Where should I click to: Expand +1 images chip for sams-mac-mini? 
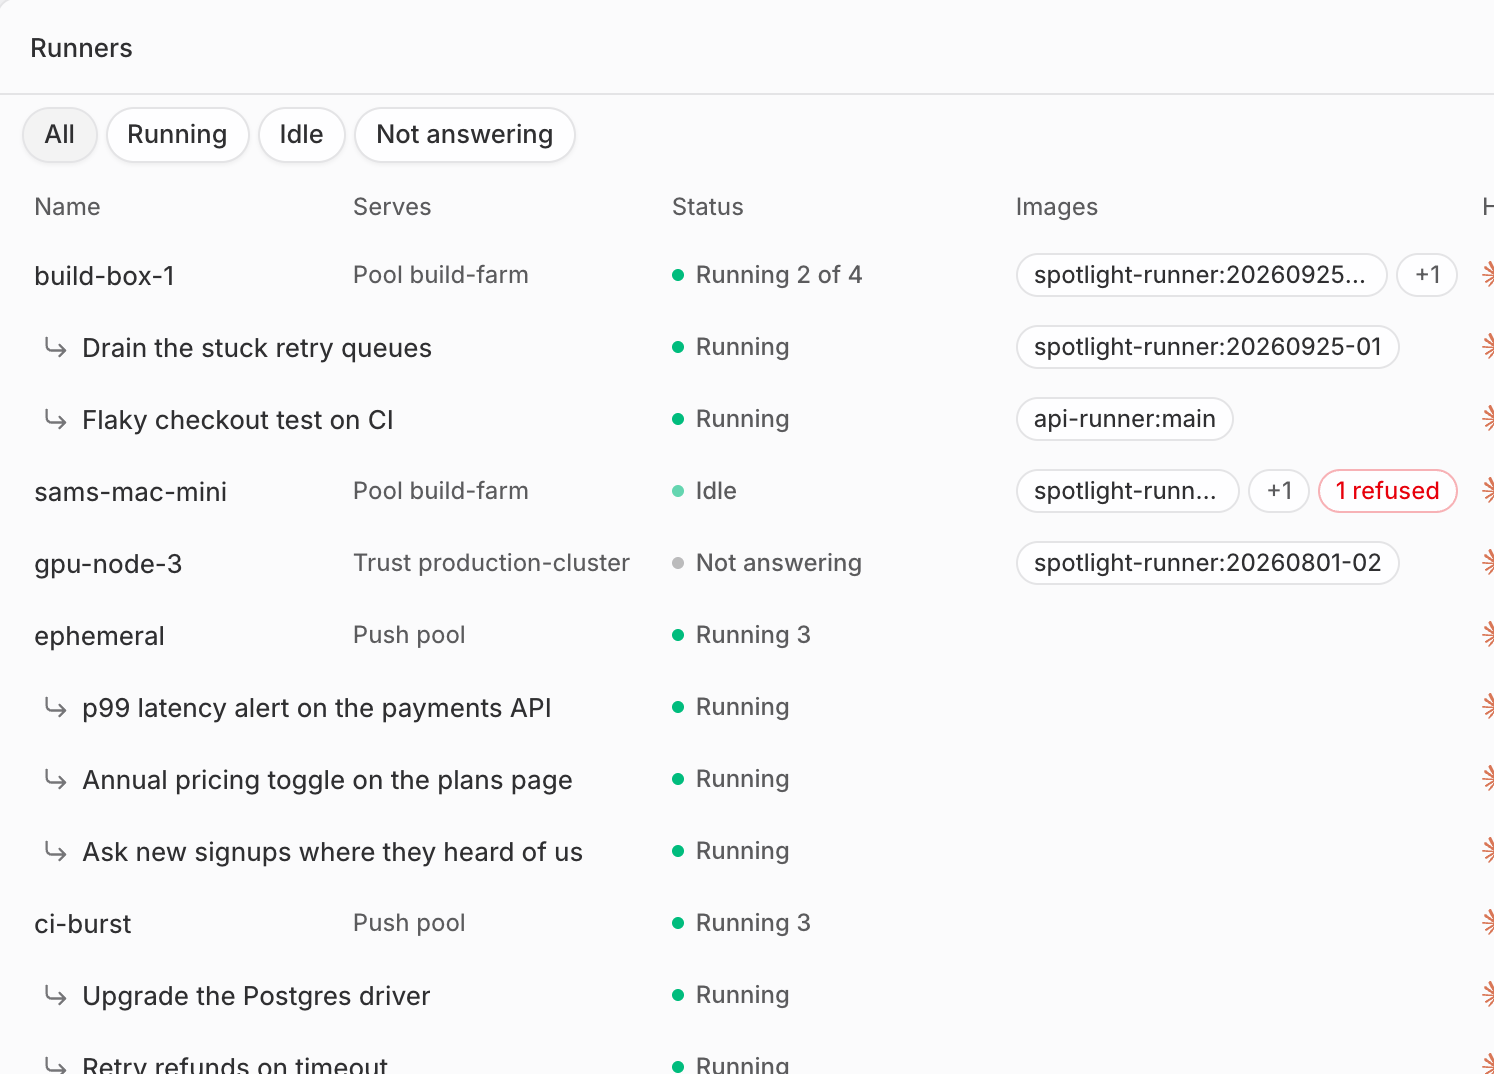tap(1279, 491)
